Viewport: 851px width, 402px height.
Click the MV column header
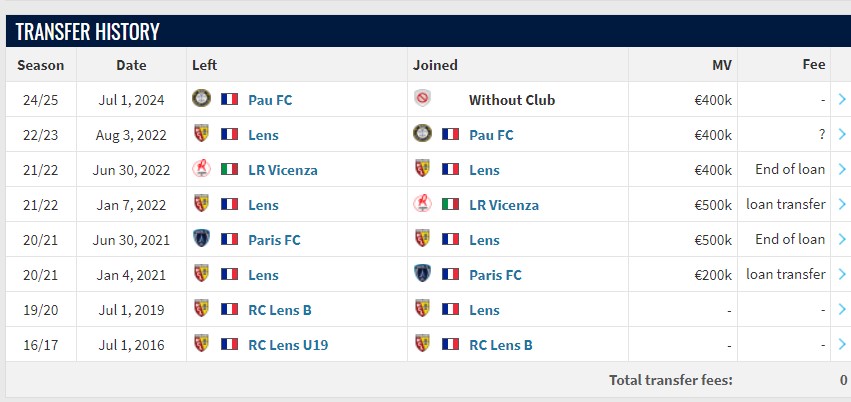pos(721,65)
